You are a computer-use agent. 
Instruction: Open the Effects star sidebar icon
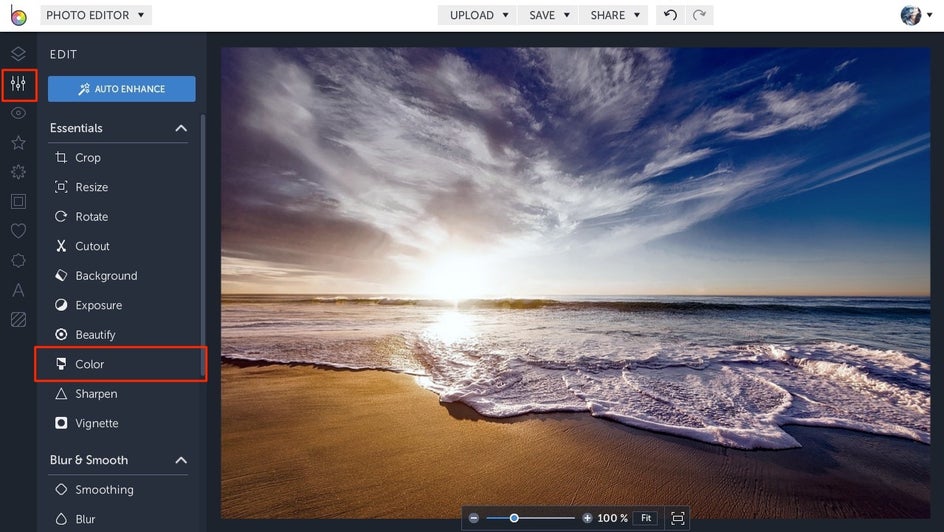(x=18, y=143)
